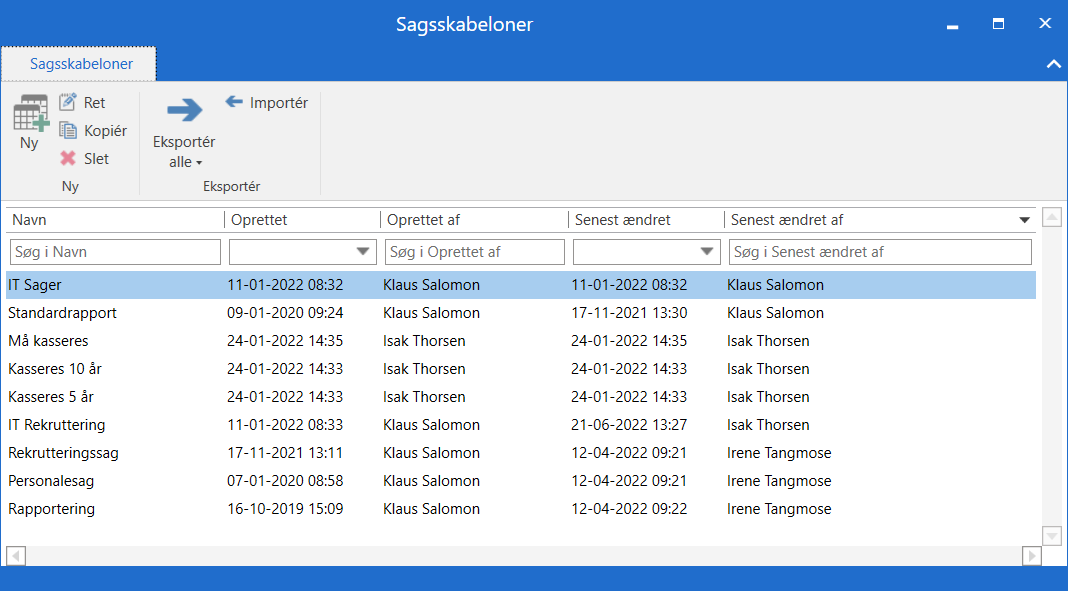Click the Kopiér copy icon
Image resolution: width=1068 pixels, height=591 pixels.
68,131
